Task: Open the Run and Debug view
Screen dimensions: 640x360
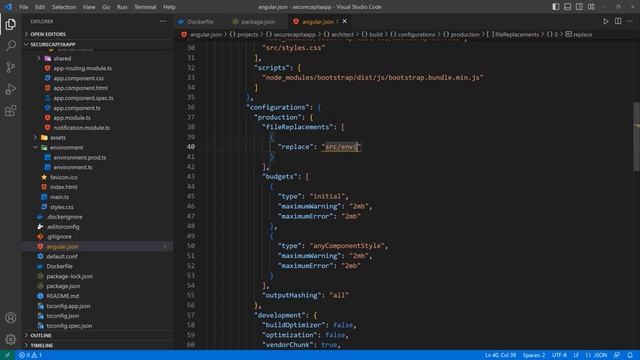Action: (11, 89)
